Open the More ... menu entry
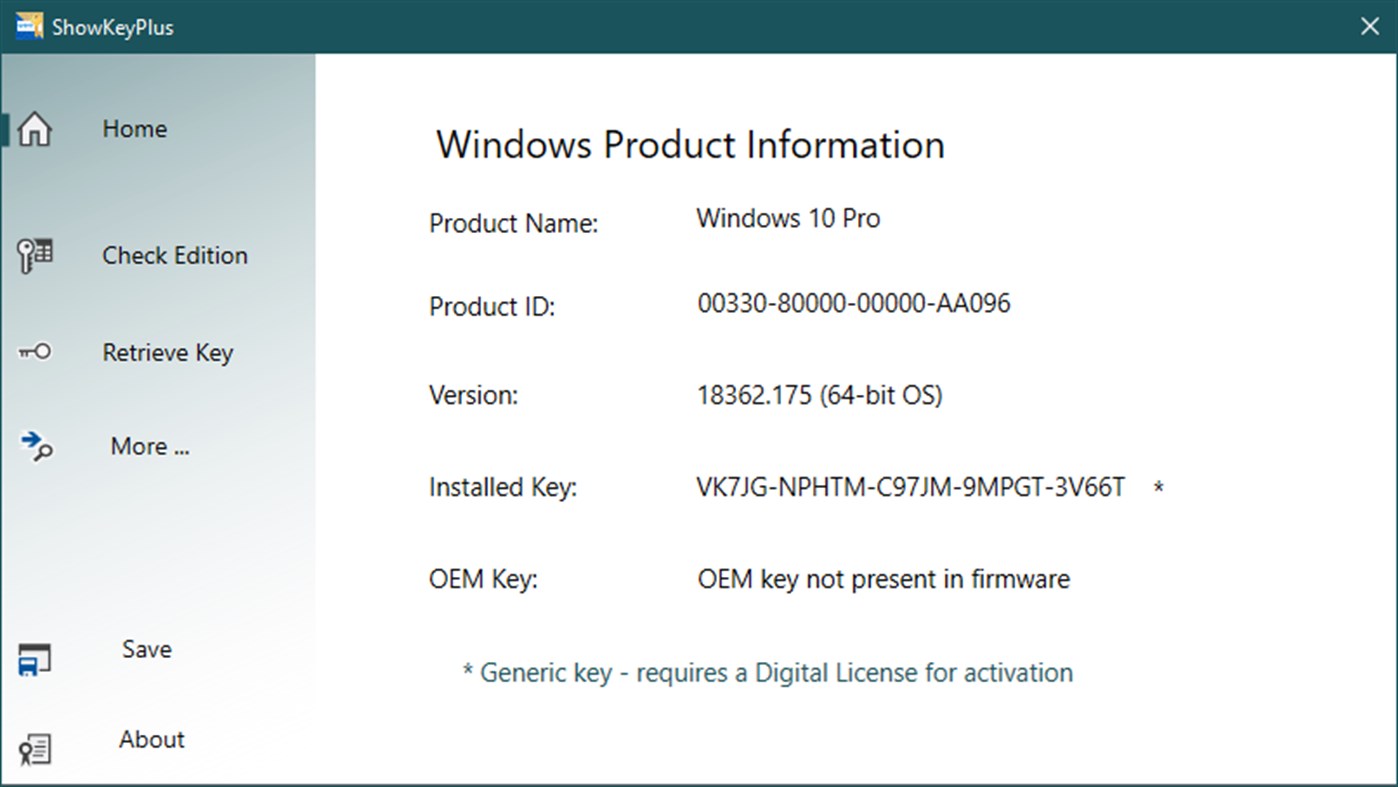 [149, 447]
